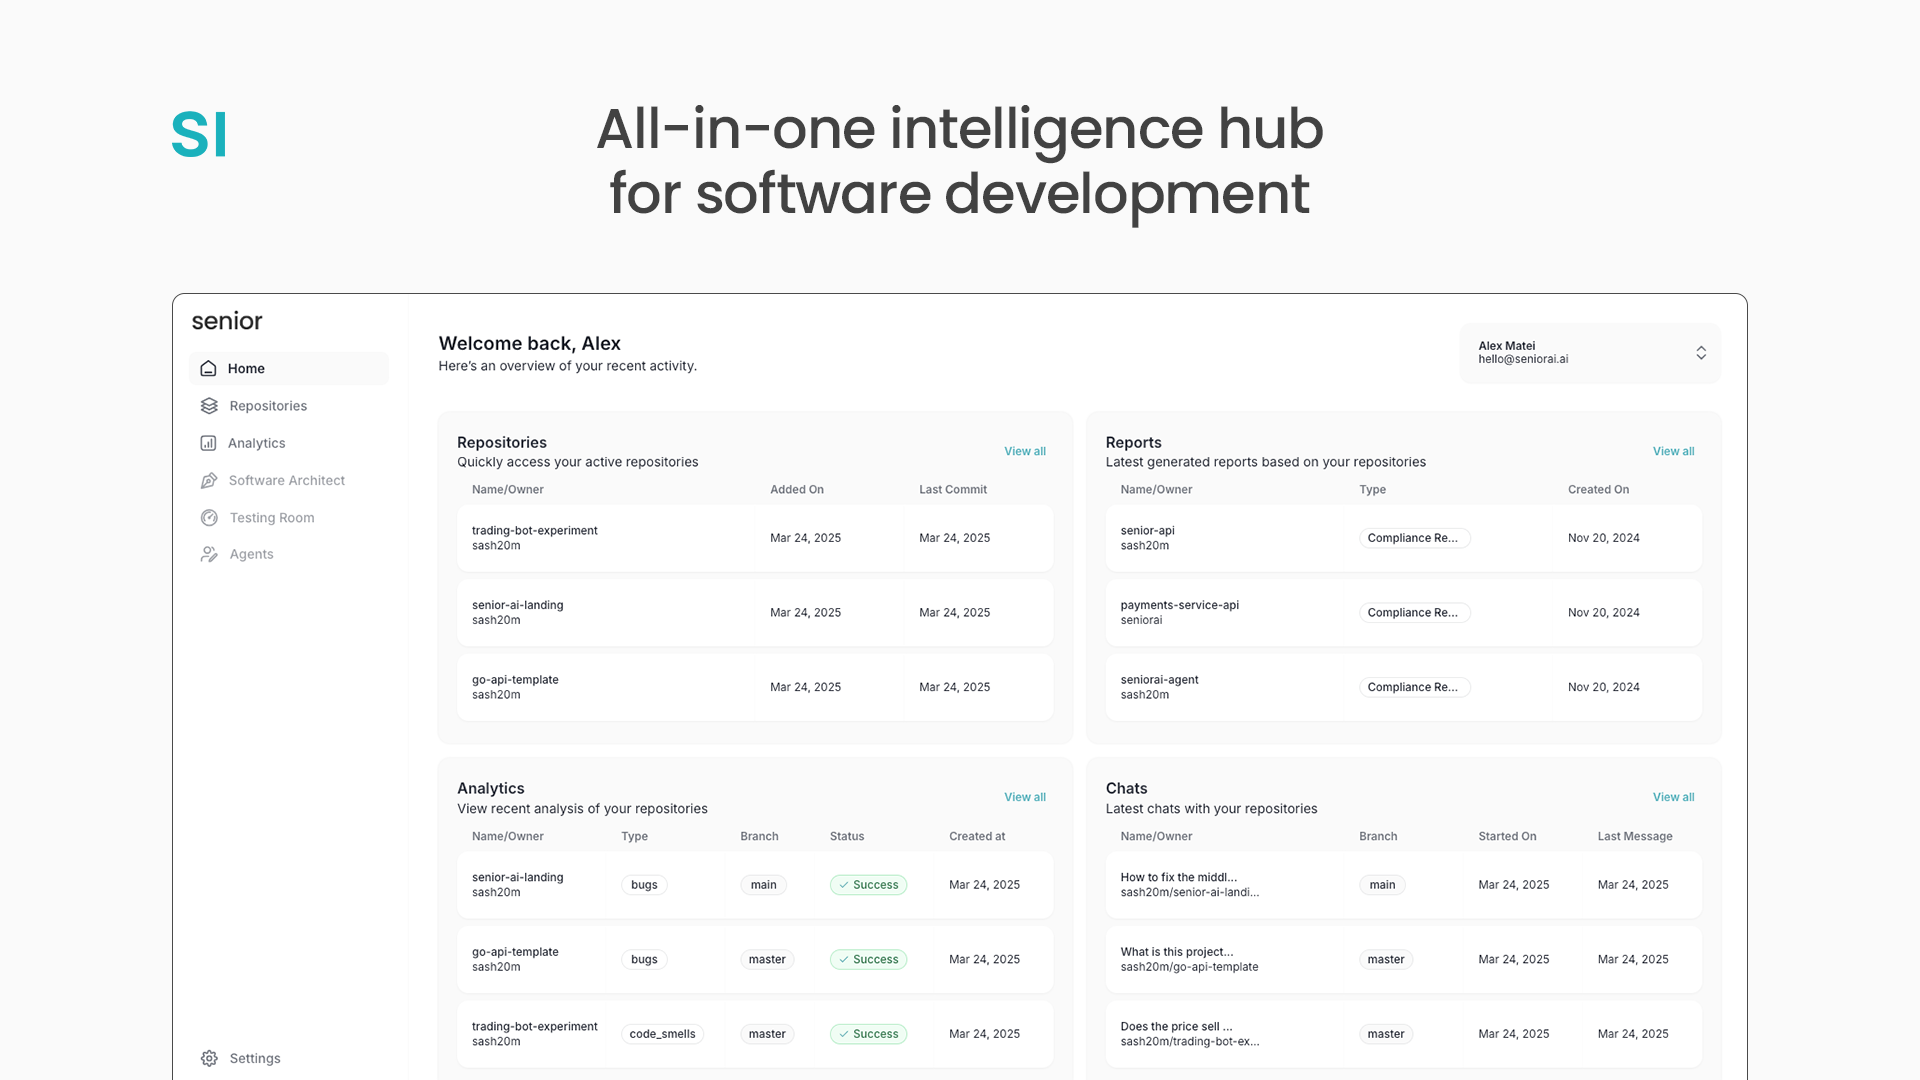Open the Testing Room menu item

pos(272,518)
